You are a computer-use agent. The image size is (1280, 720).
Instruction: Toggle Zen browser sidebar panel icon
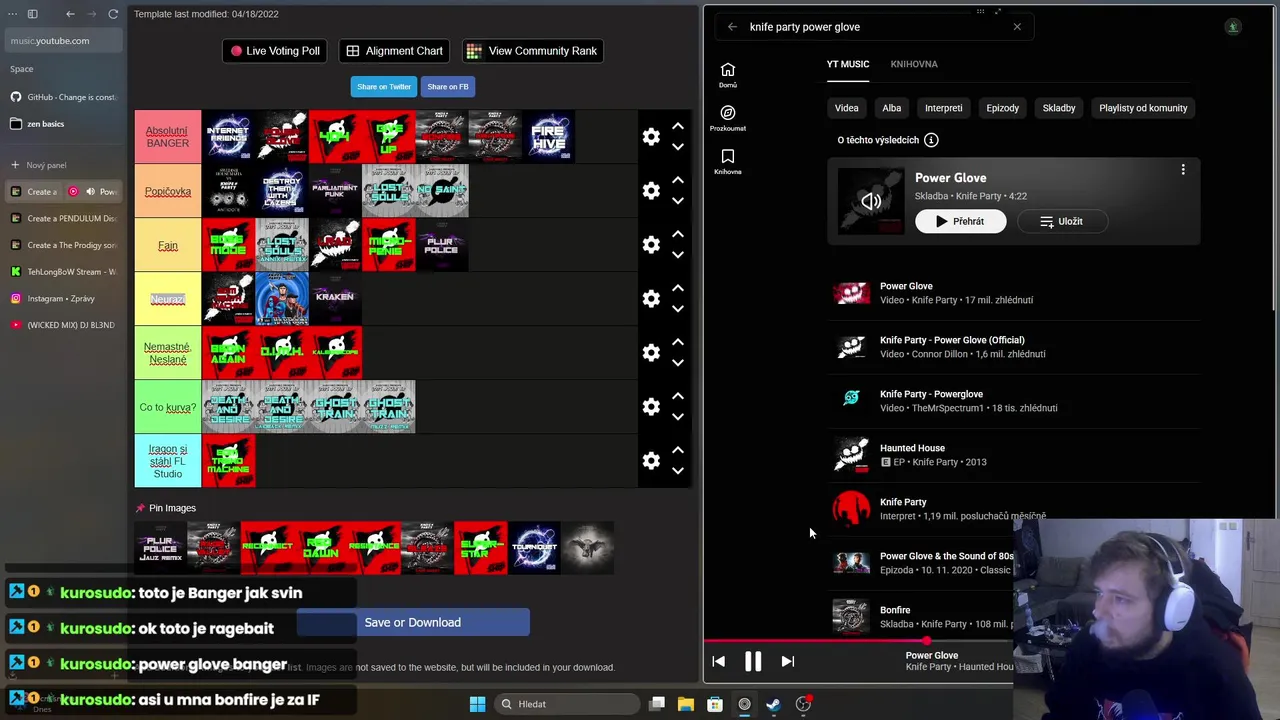pyautogui.click(x=32, y=14)
